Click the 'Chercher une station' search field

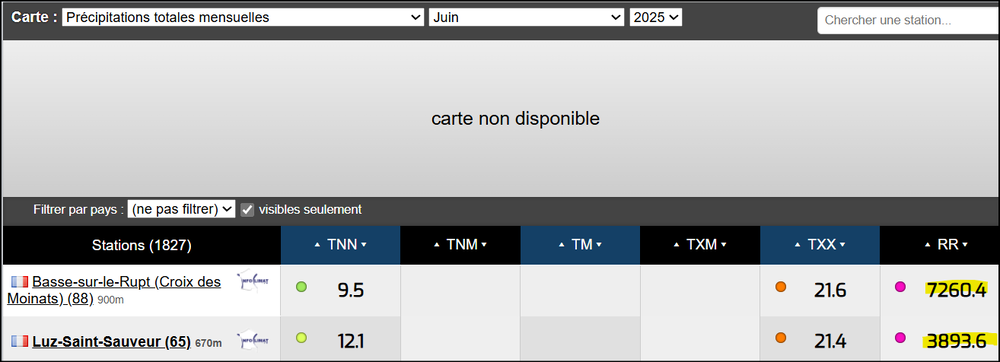click(908, 20)
